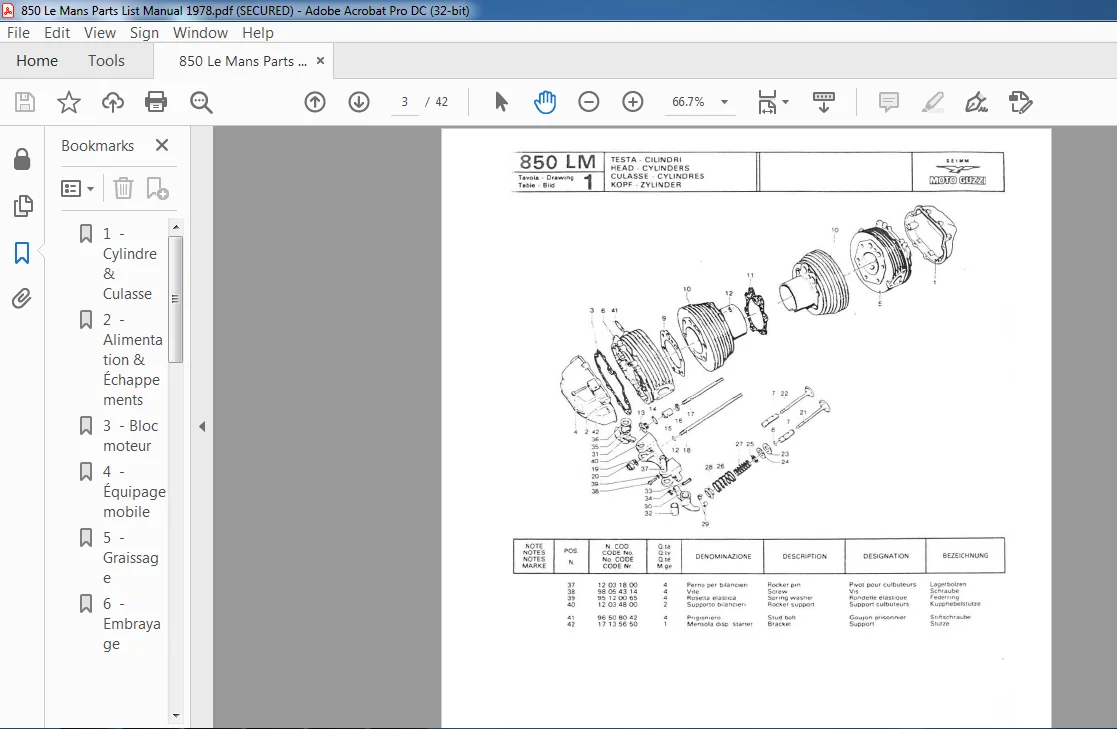Toggle the Bookmarks panel icon
The width and height of the screenshot is (1117, 729).
(22, 252)
